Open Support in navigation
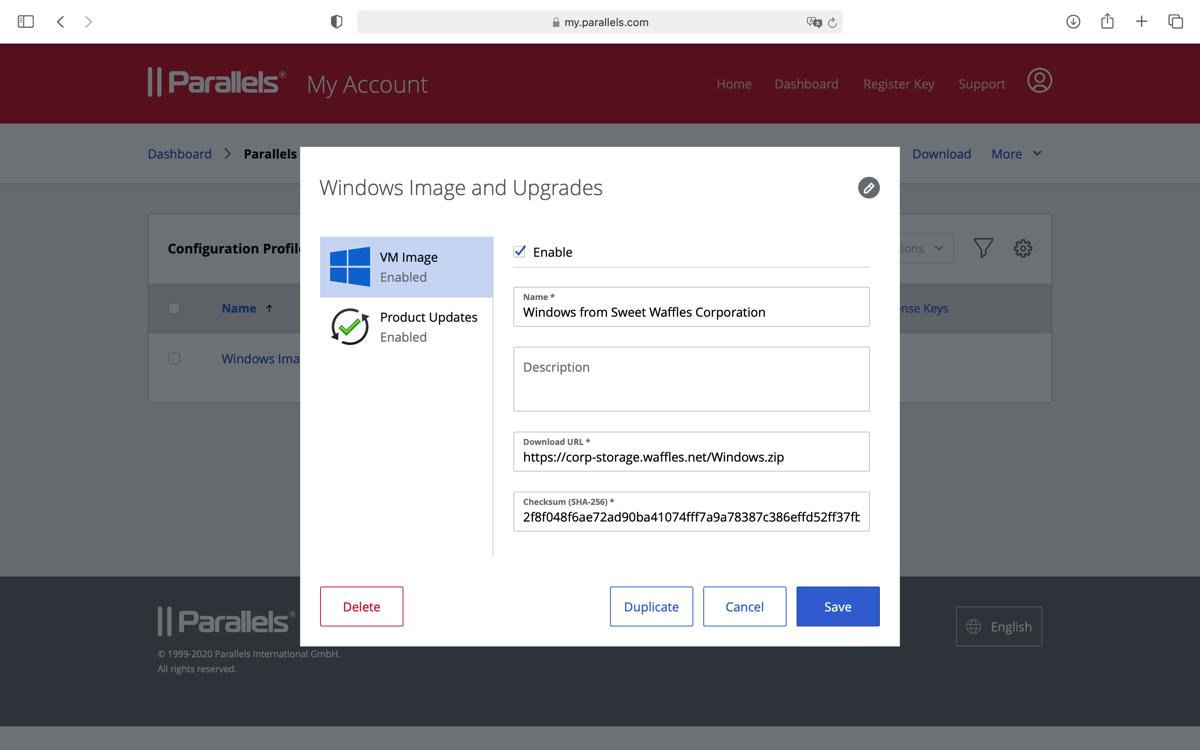The height and width of the screenshot is (750, 1200). pos(982,84)
